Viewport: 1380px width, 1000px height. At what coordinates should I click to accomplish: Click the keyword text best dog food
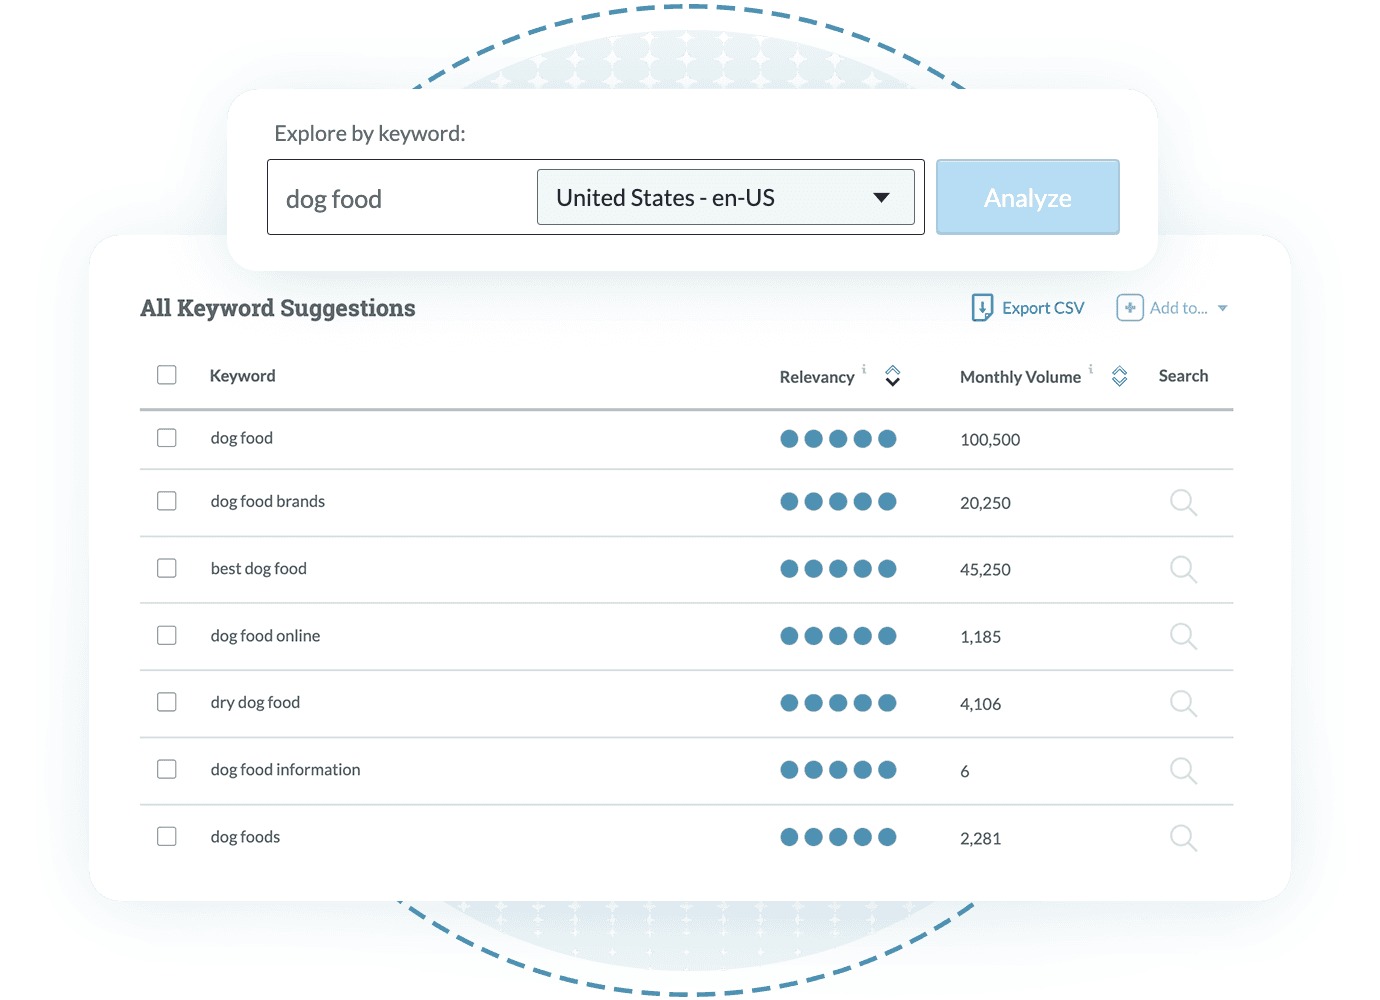(259, 568)
